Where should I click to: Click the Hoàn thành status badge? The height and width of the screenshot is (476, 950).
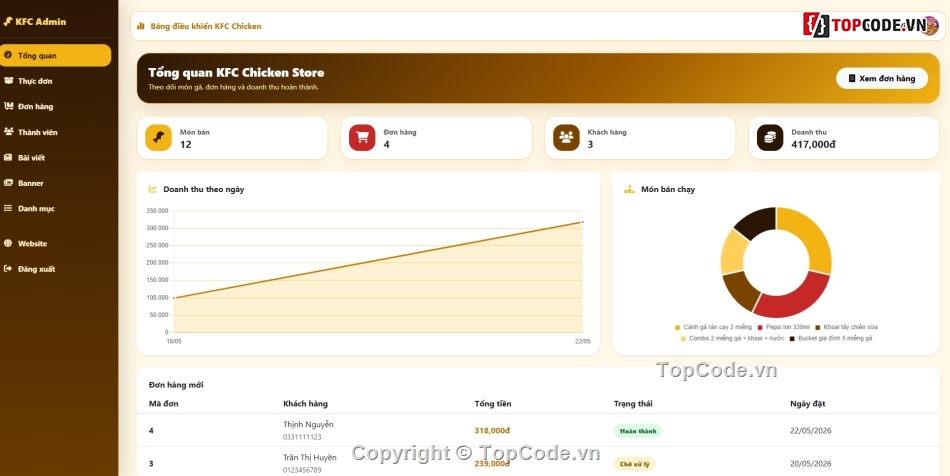click(x=638, y=431)
